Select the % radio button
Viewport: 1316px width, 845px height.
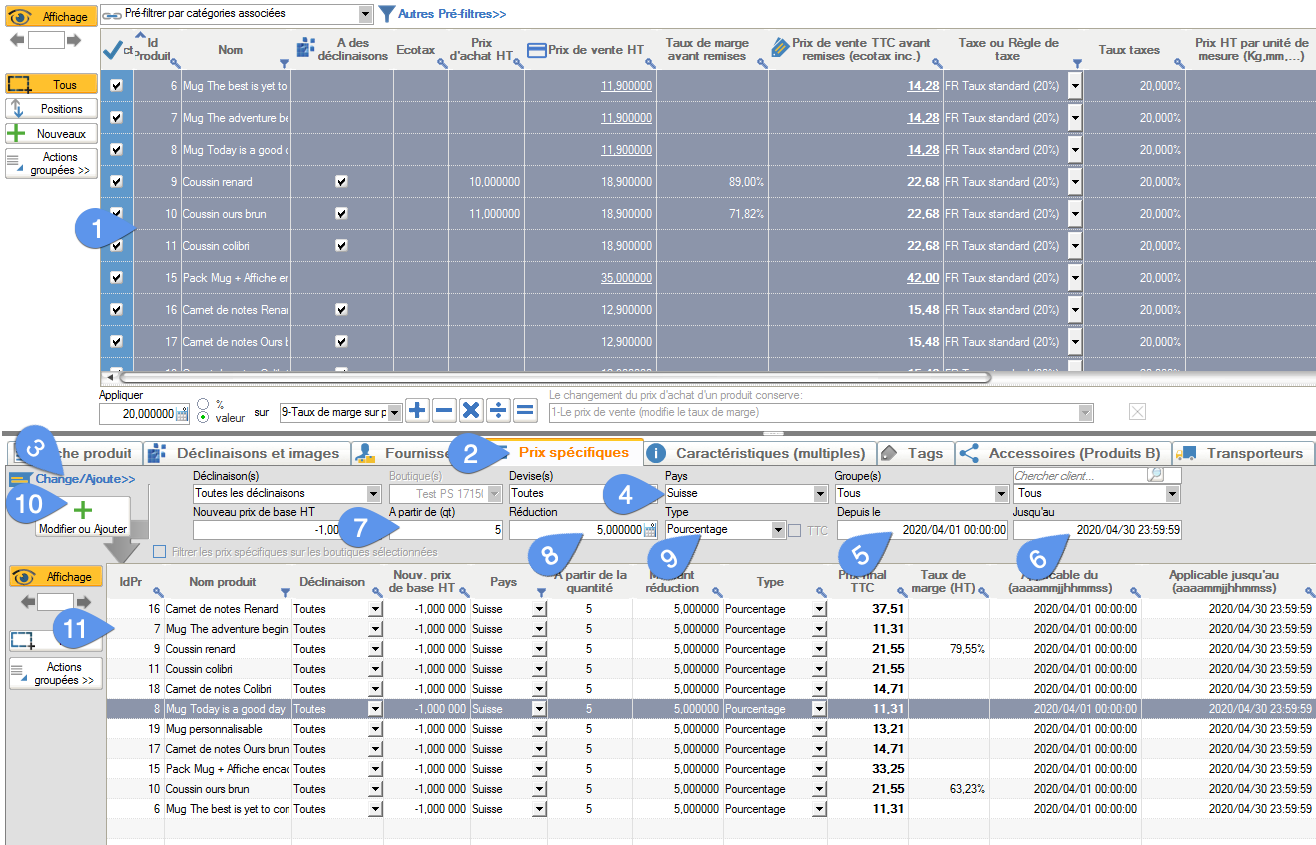[204, 404]
